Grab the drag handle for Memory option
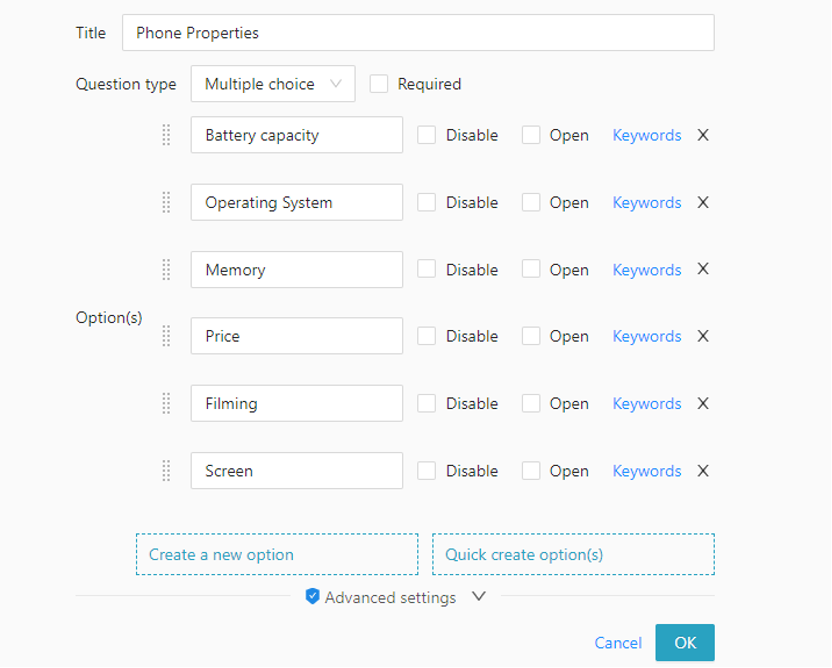Image resolution: width=832 pixels, height=668 pixels. [x=166, y=270]
